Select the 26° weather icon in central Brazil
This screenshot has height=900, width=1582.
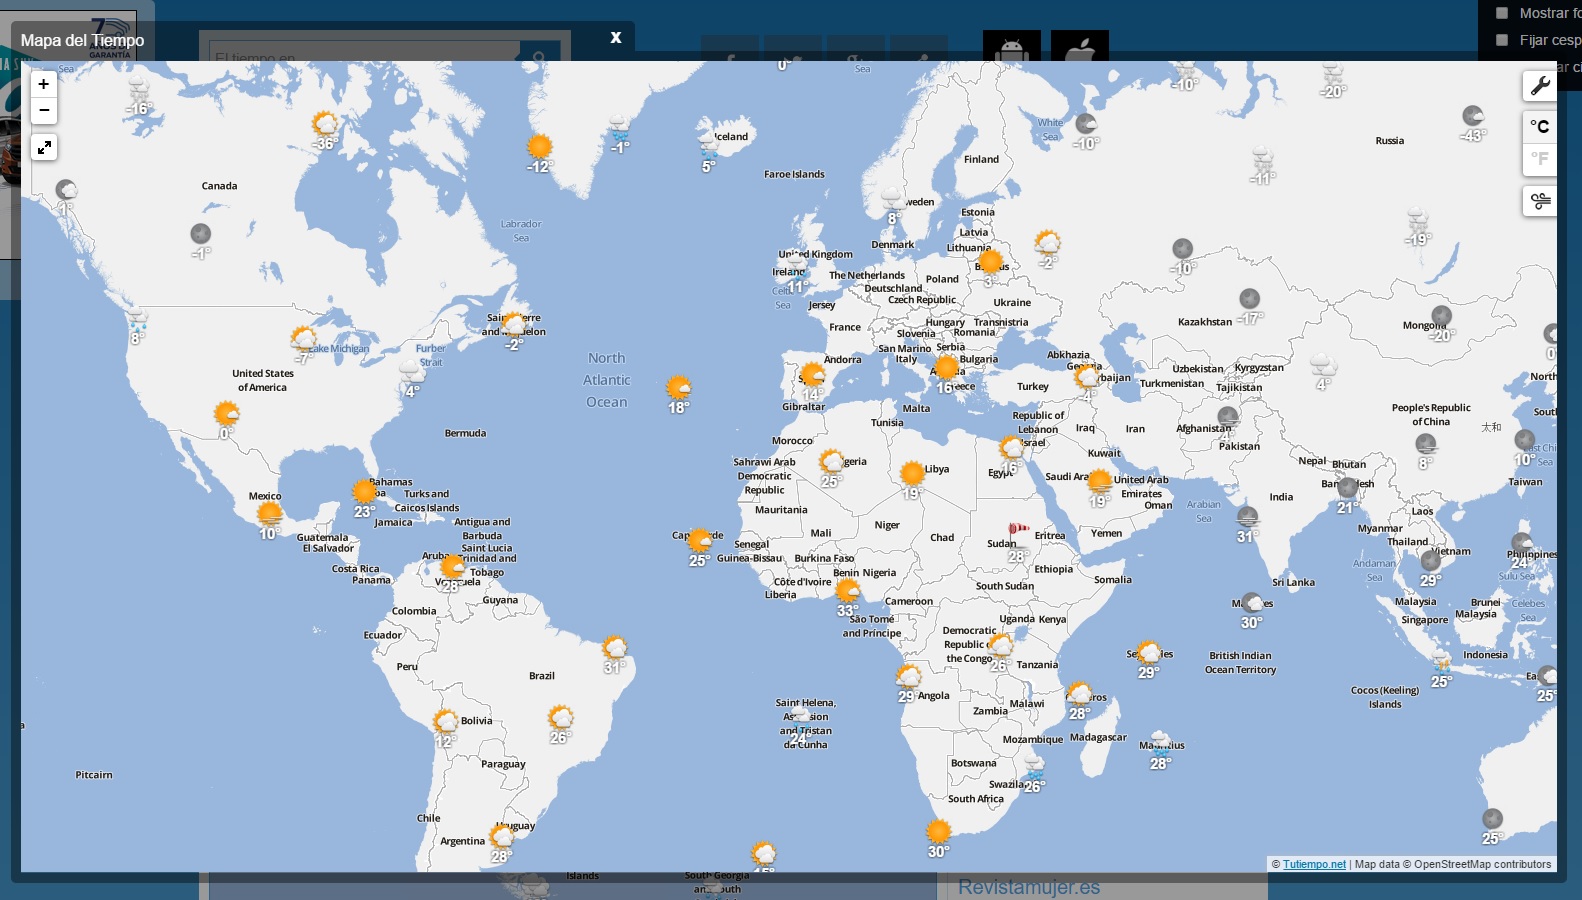click(x=560, y=717)
